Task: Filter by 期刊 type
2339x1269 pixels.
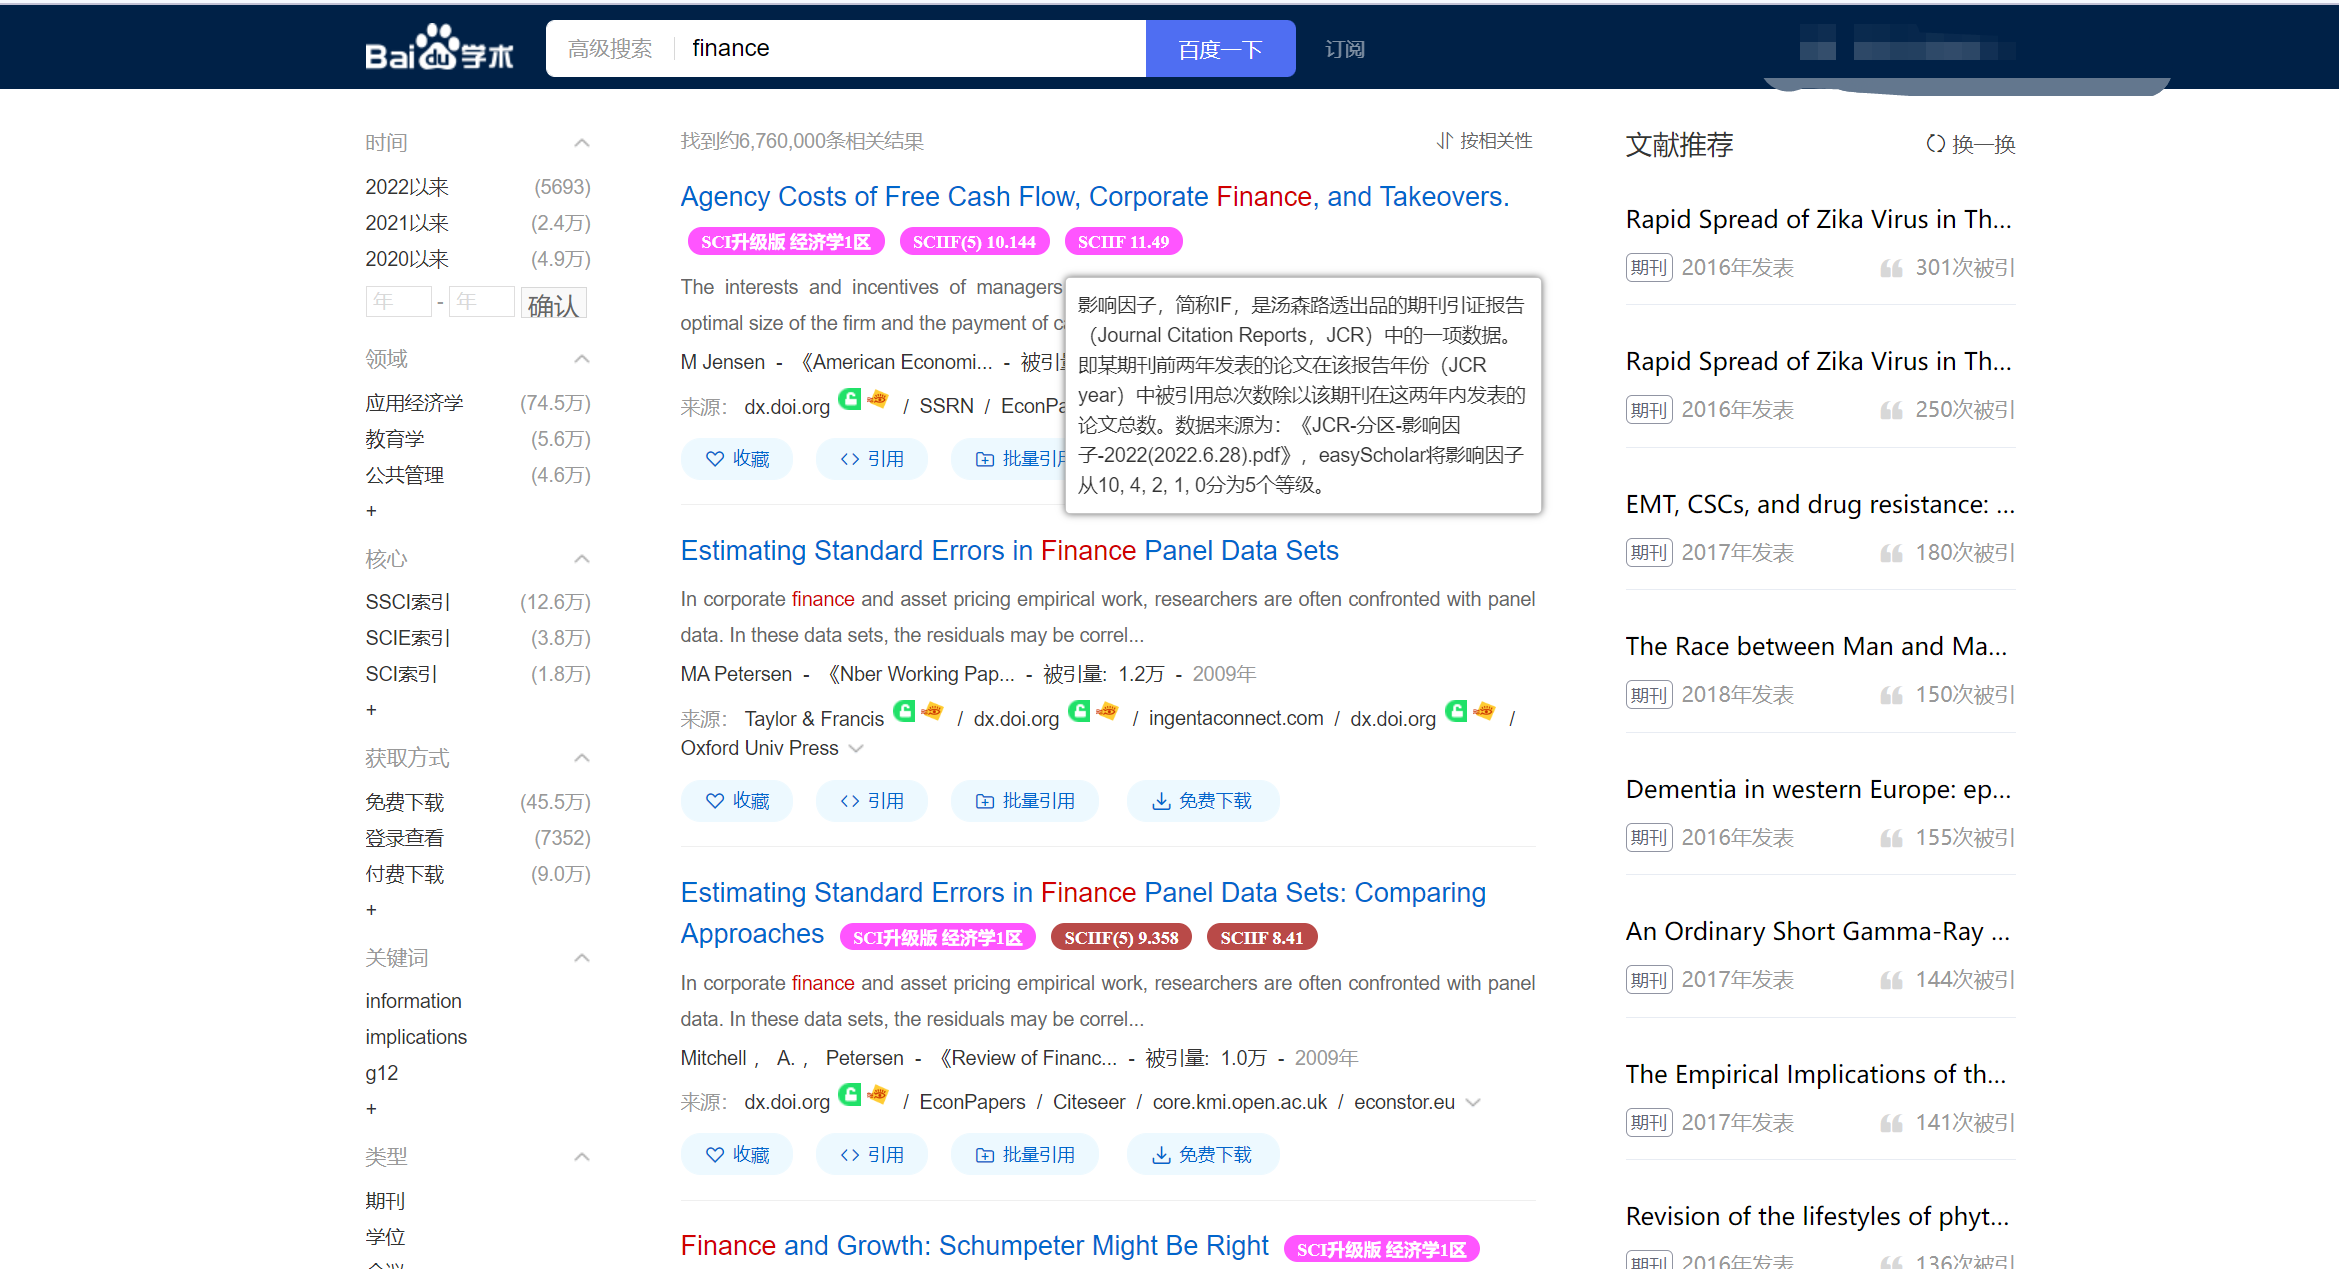Action: tap(385, 1201)
